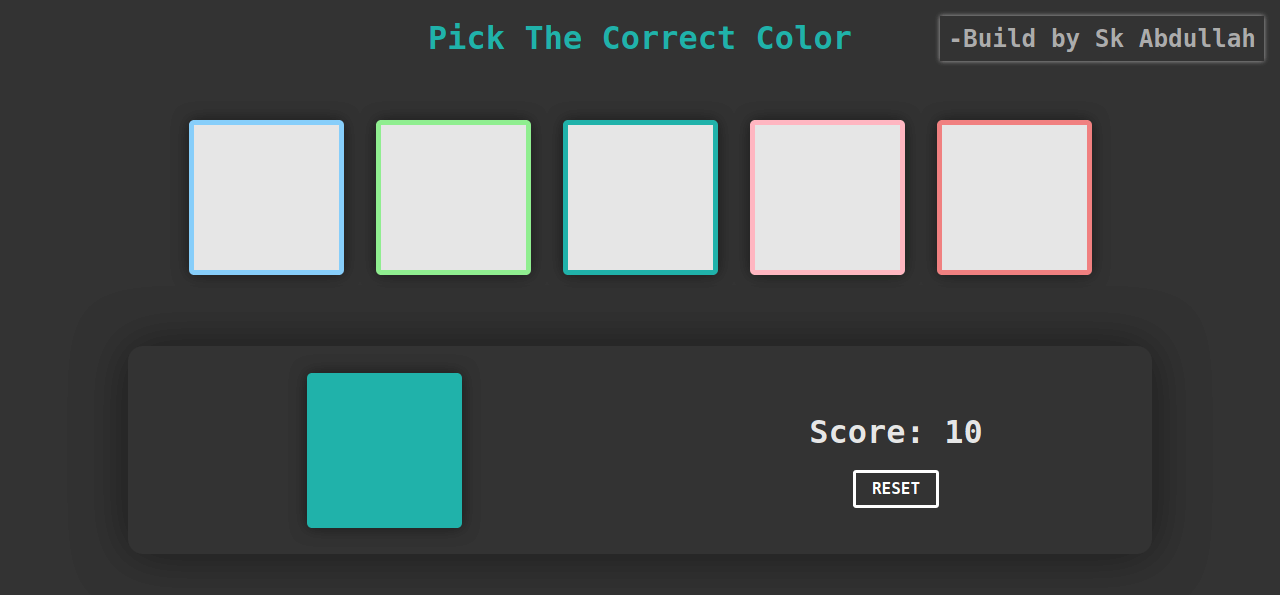This screenshot has height=595, width=1280.
Task: Reset the score using the white-outlined button
Action: click(895, 489)
